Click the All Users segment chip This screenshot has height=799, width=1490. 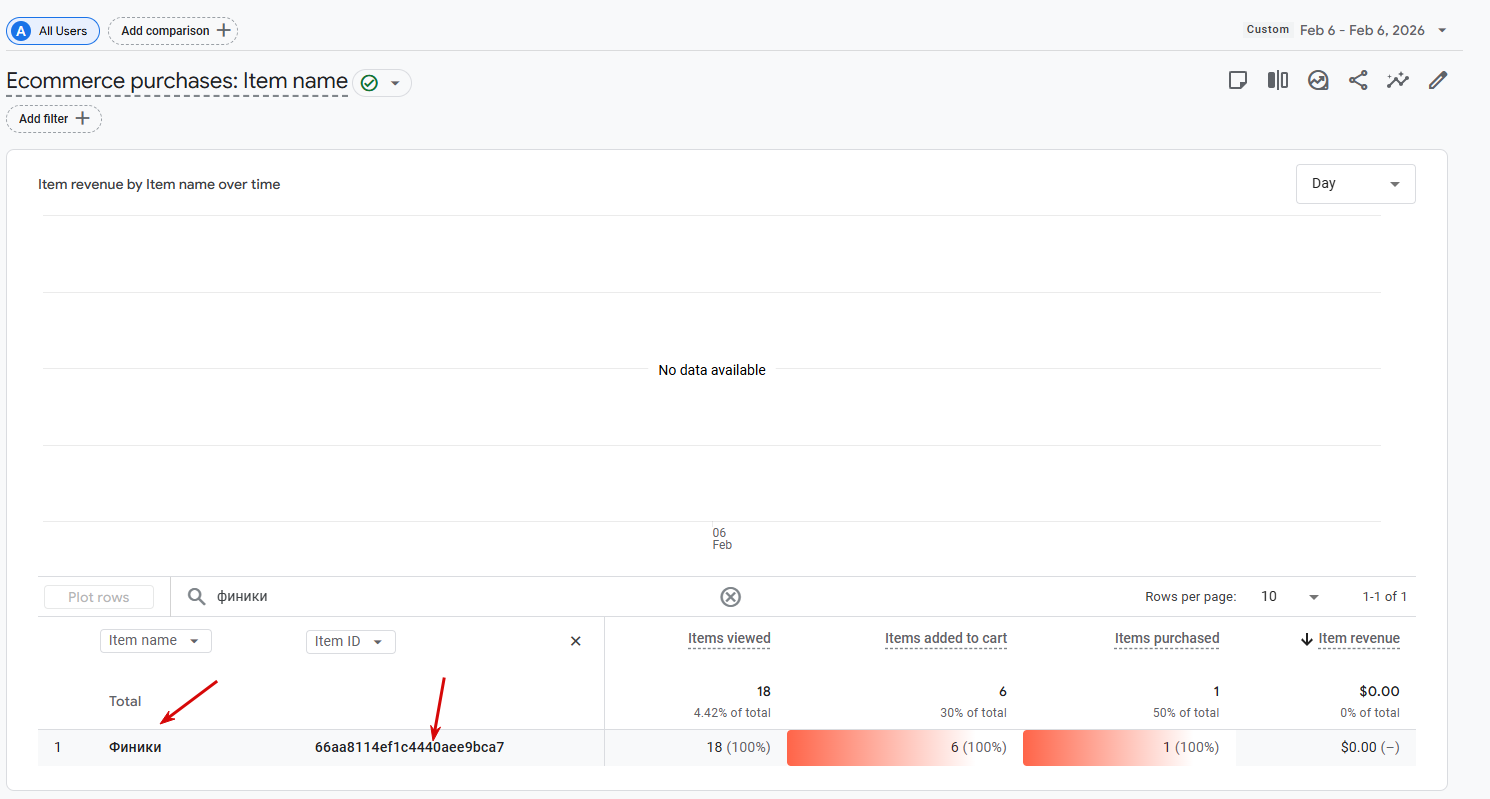(x=53, y=31)
